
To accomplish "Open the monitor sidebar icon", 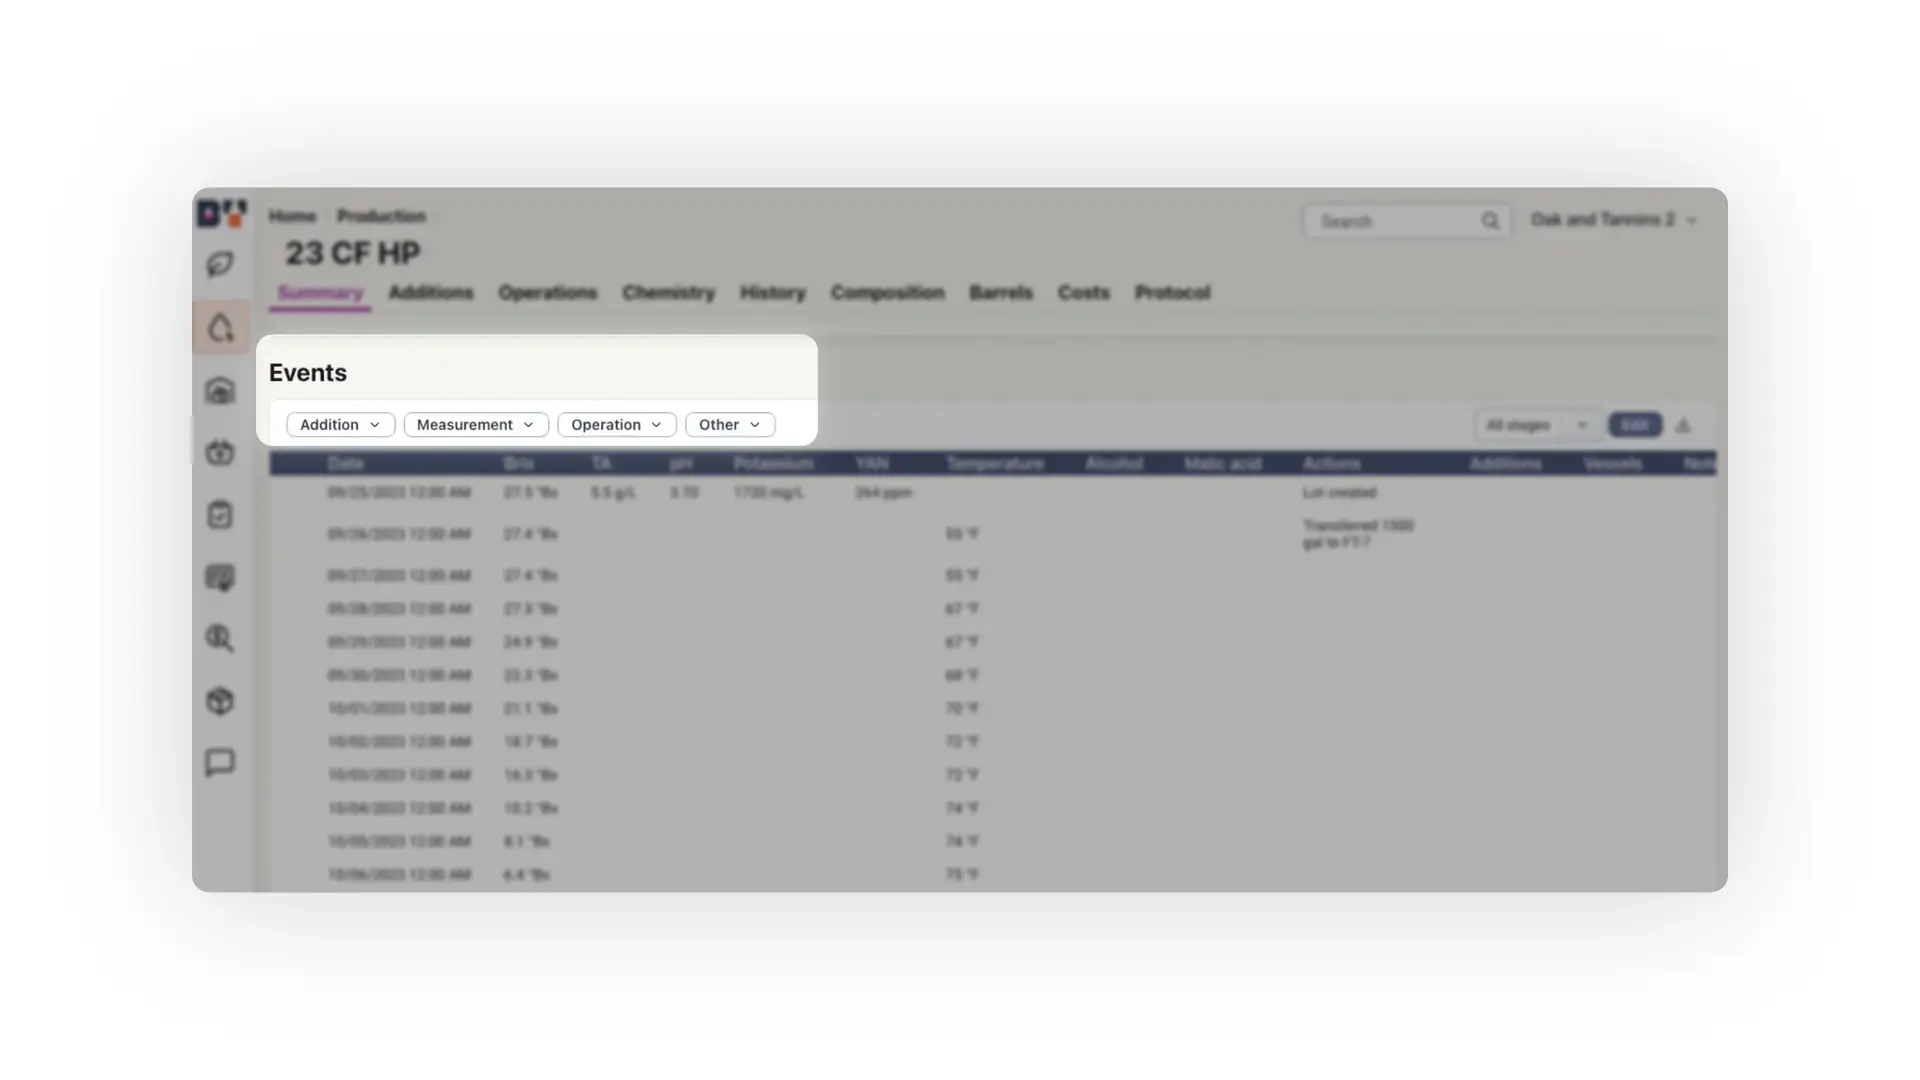I will (220, 577).
